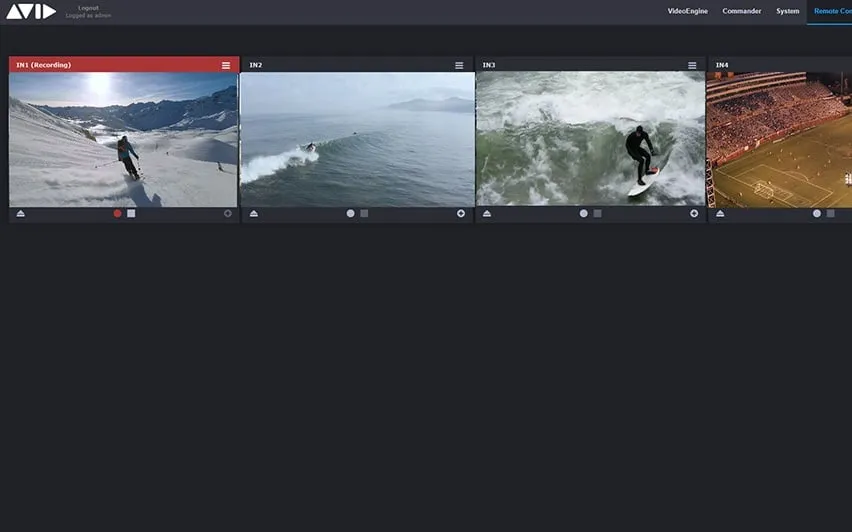Click the IN4 channel title
This screenshot has width=852, height=532.
pos(722,65)
